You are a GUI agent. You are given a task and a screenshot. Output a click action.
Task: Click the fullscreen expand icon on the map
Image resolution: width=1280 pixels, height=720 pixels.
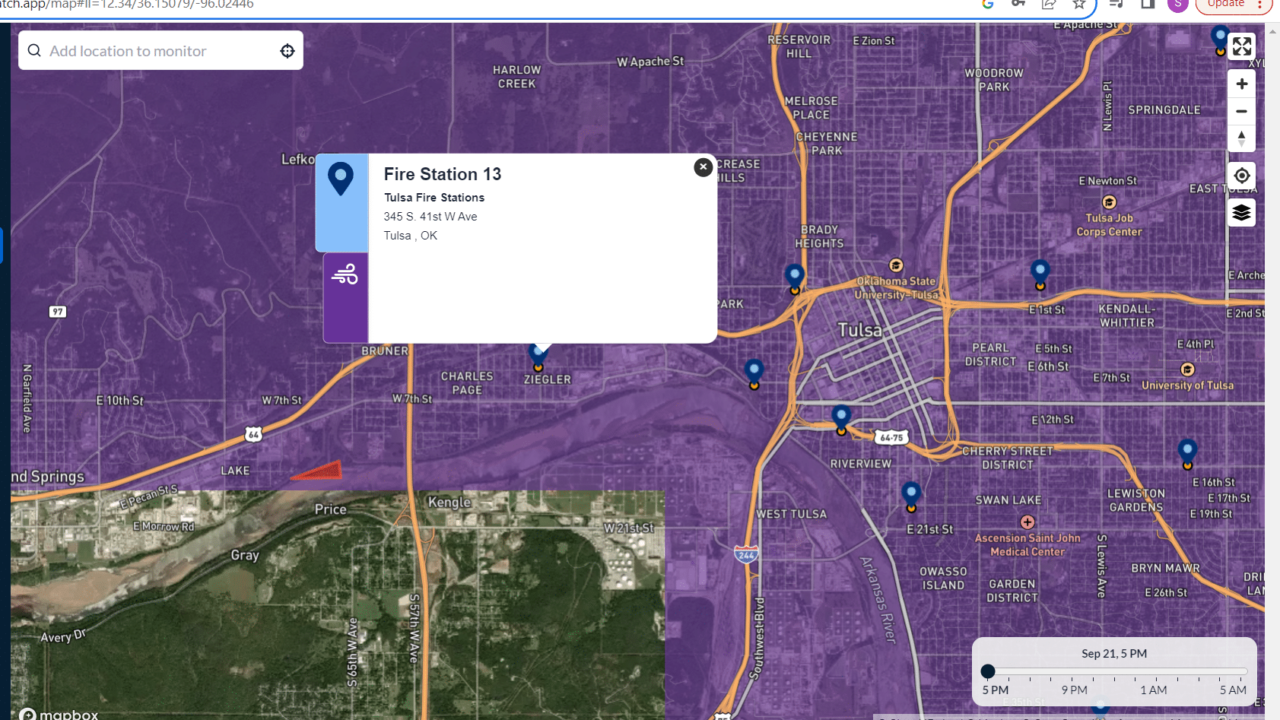1241,46
